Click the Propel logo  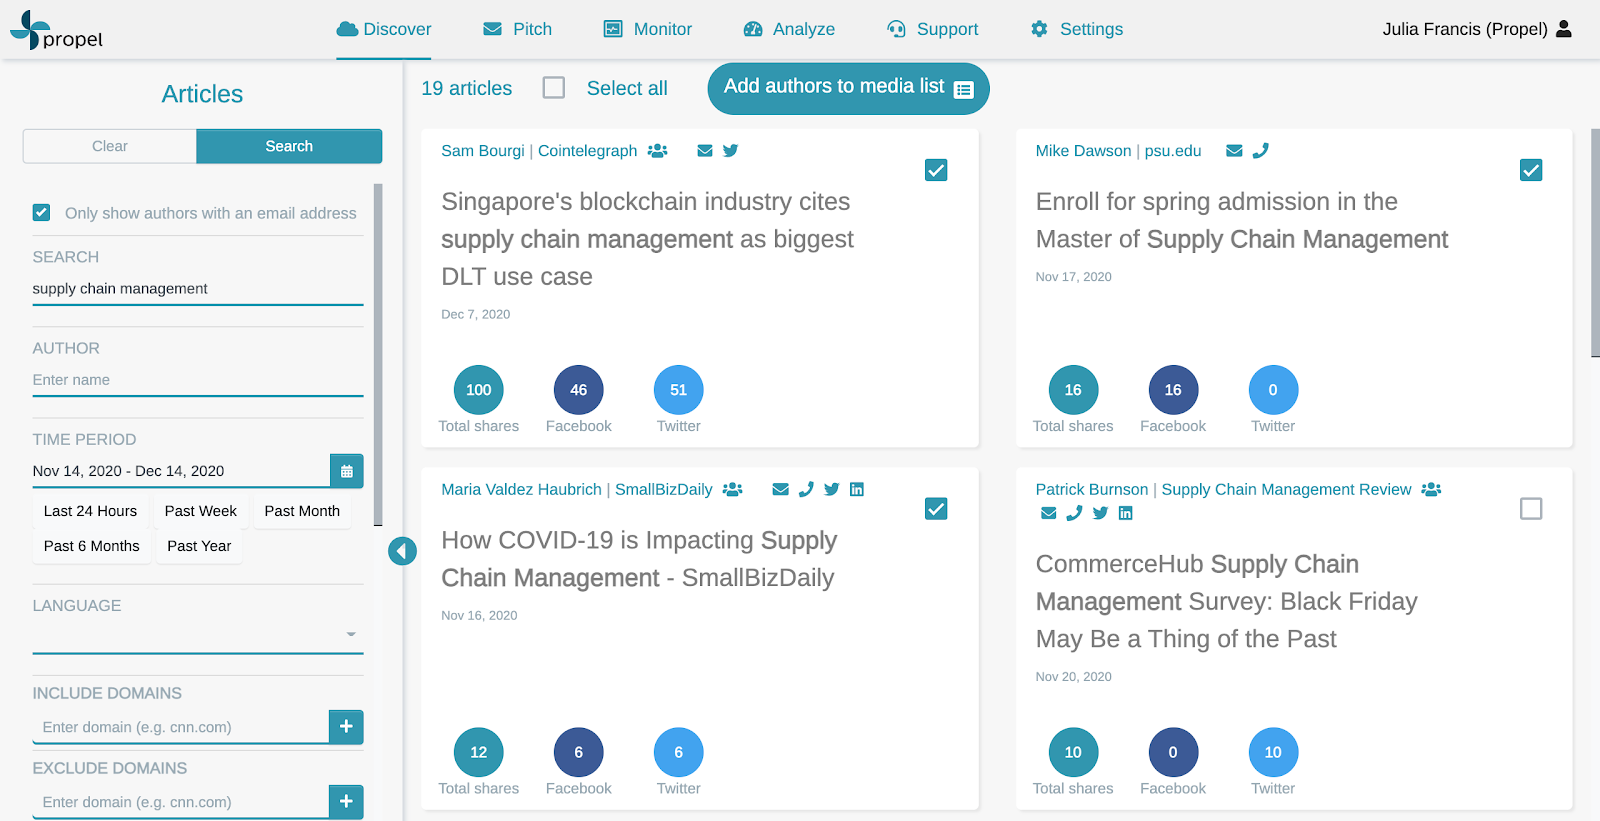(57, 31)
